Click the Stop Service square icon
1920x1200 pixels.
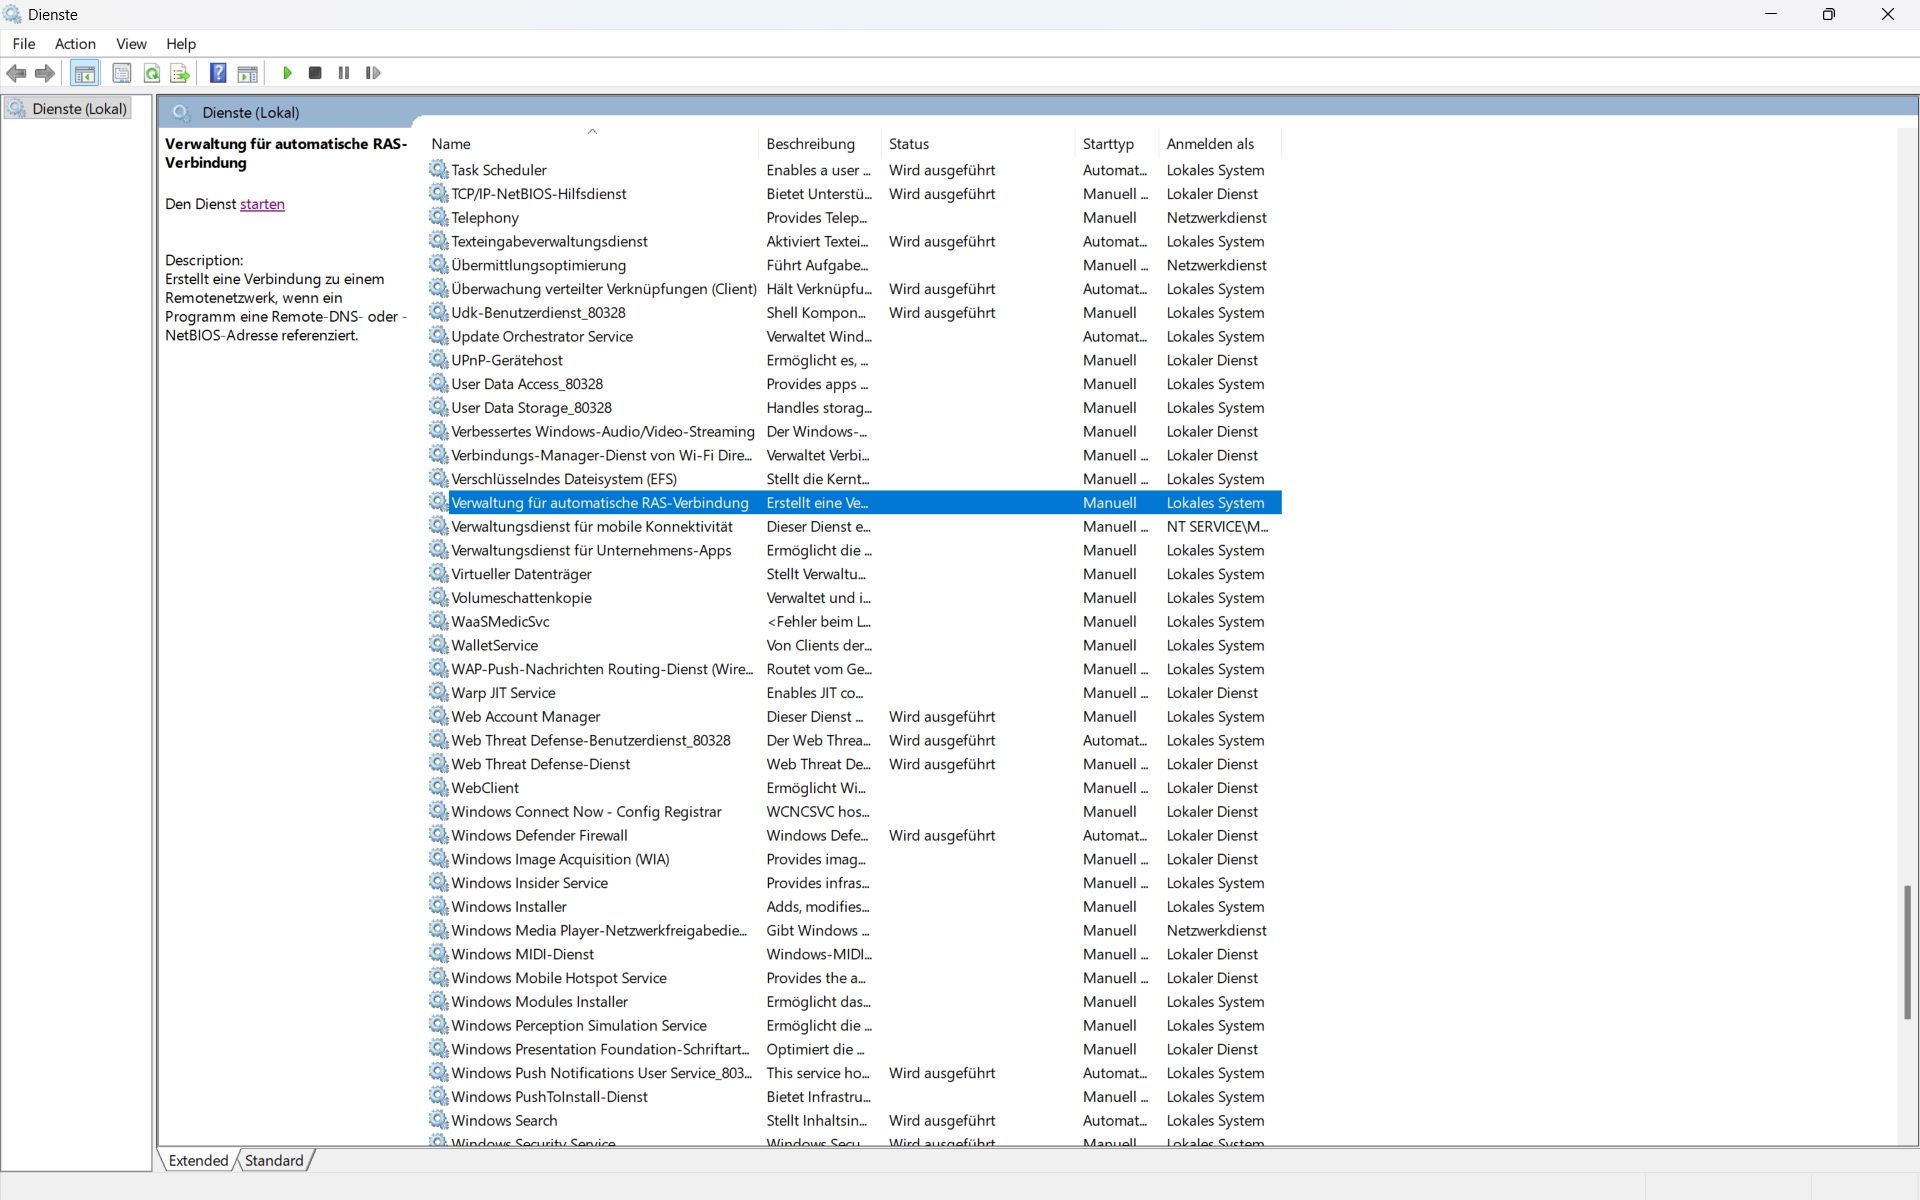click(x=315, y=73)
